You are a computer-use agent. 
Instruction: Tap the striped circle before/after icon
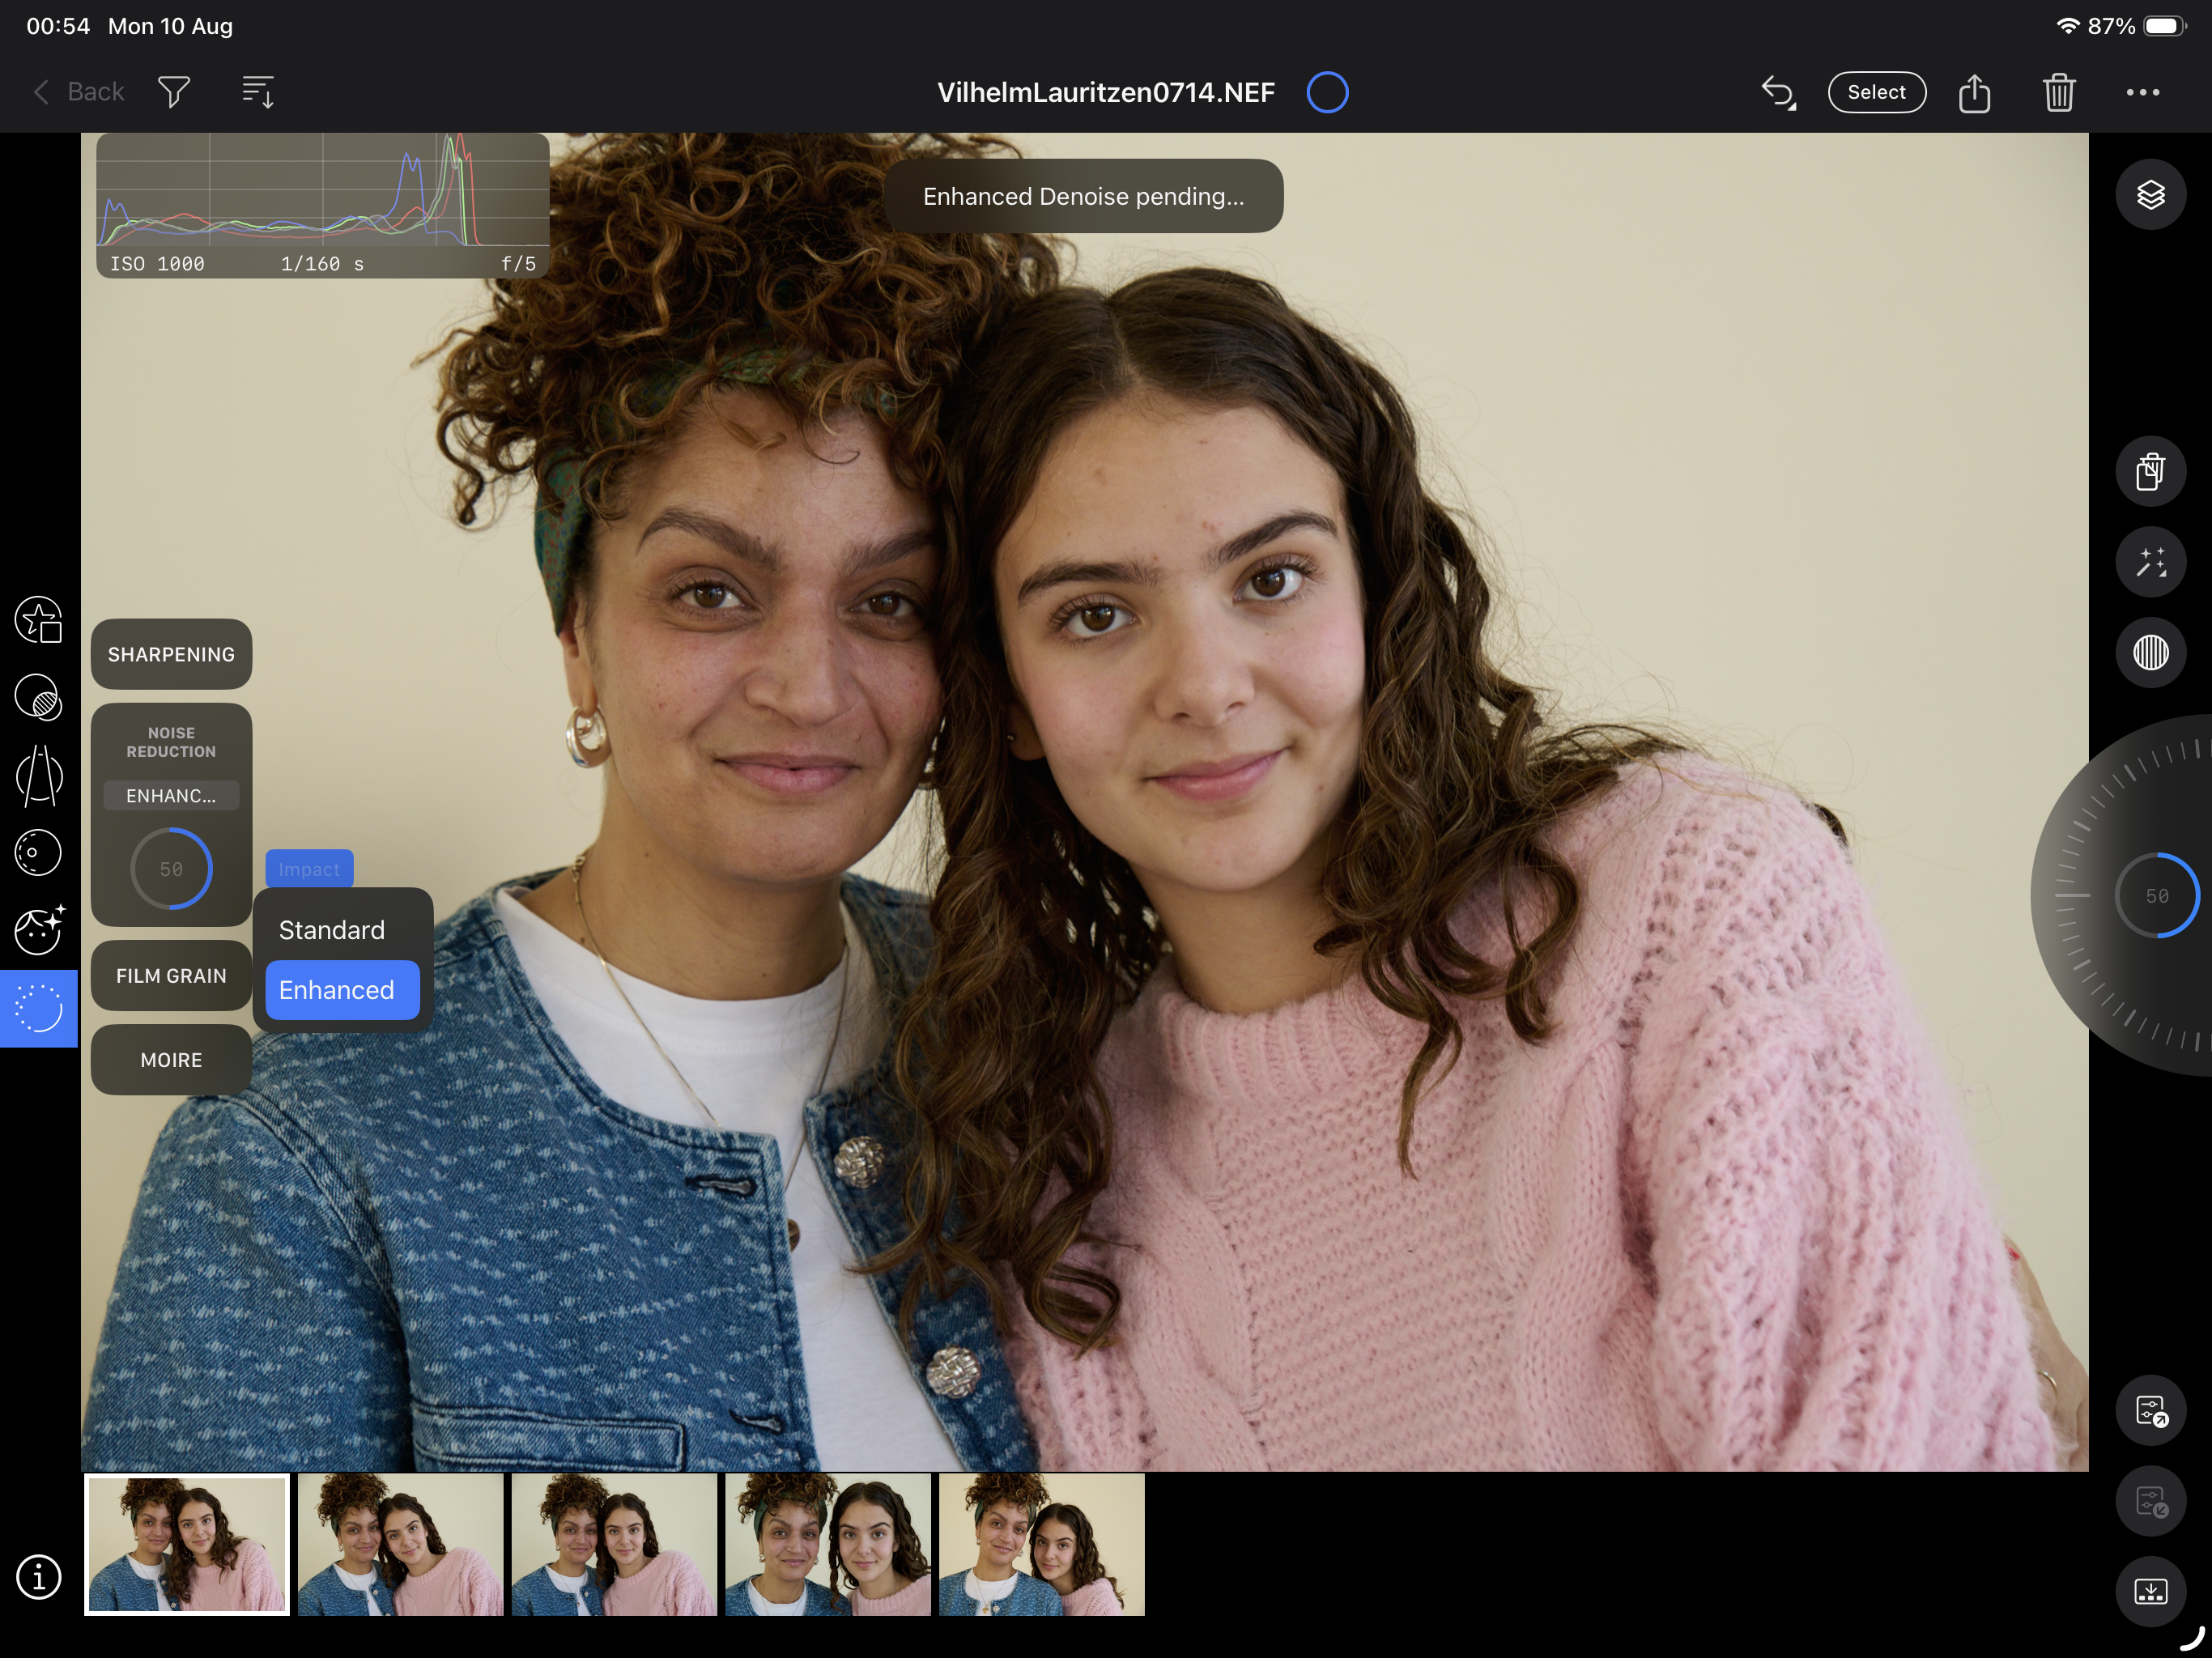click(x=2151, y=653)
